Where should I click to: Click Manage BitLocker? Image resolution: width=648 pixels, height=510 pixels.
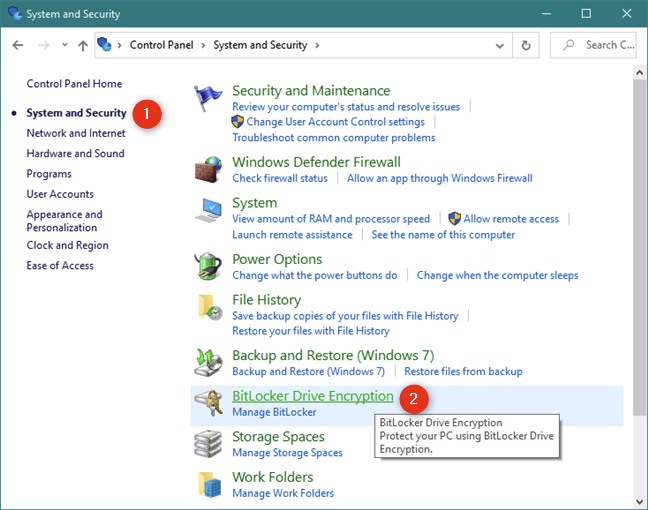[274, 412]
